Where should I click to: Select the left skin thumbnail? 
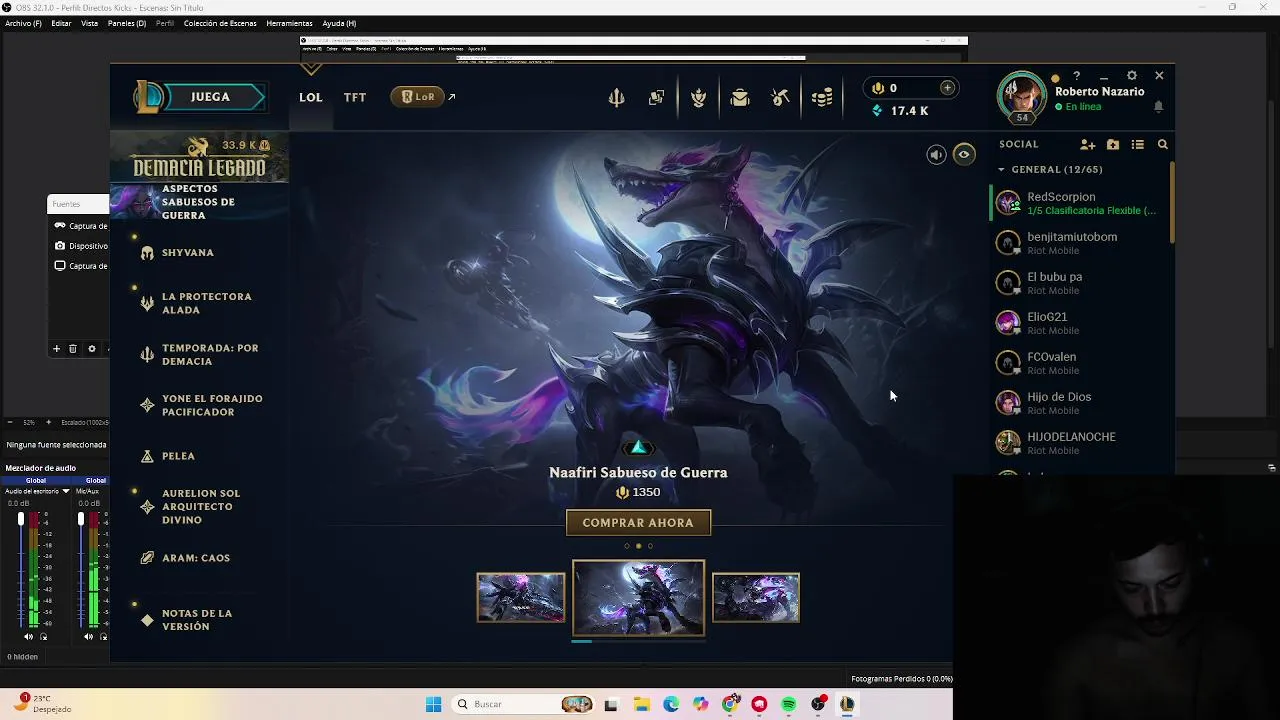[521, 597]
